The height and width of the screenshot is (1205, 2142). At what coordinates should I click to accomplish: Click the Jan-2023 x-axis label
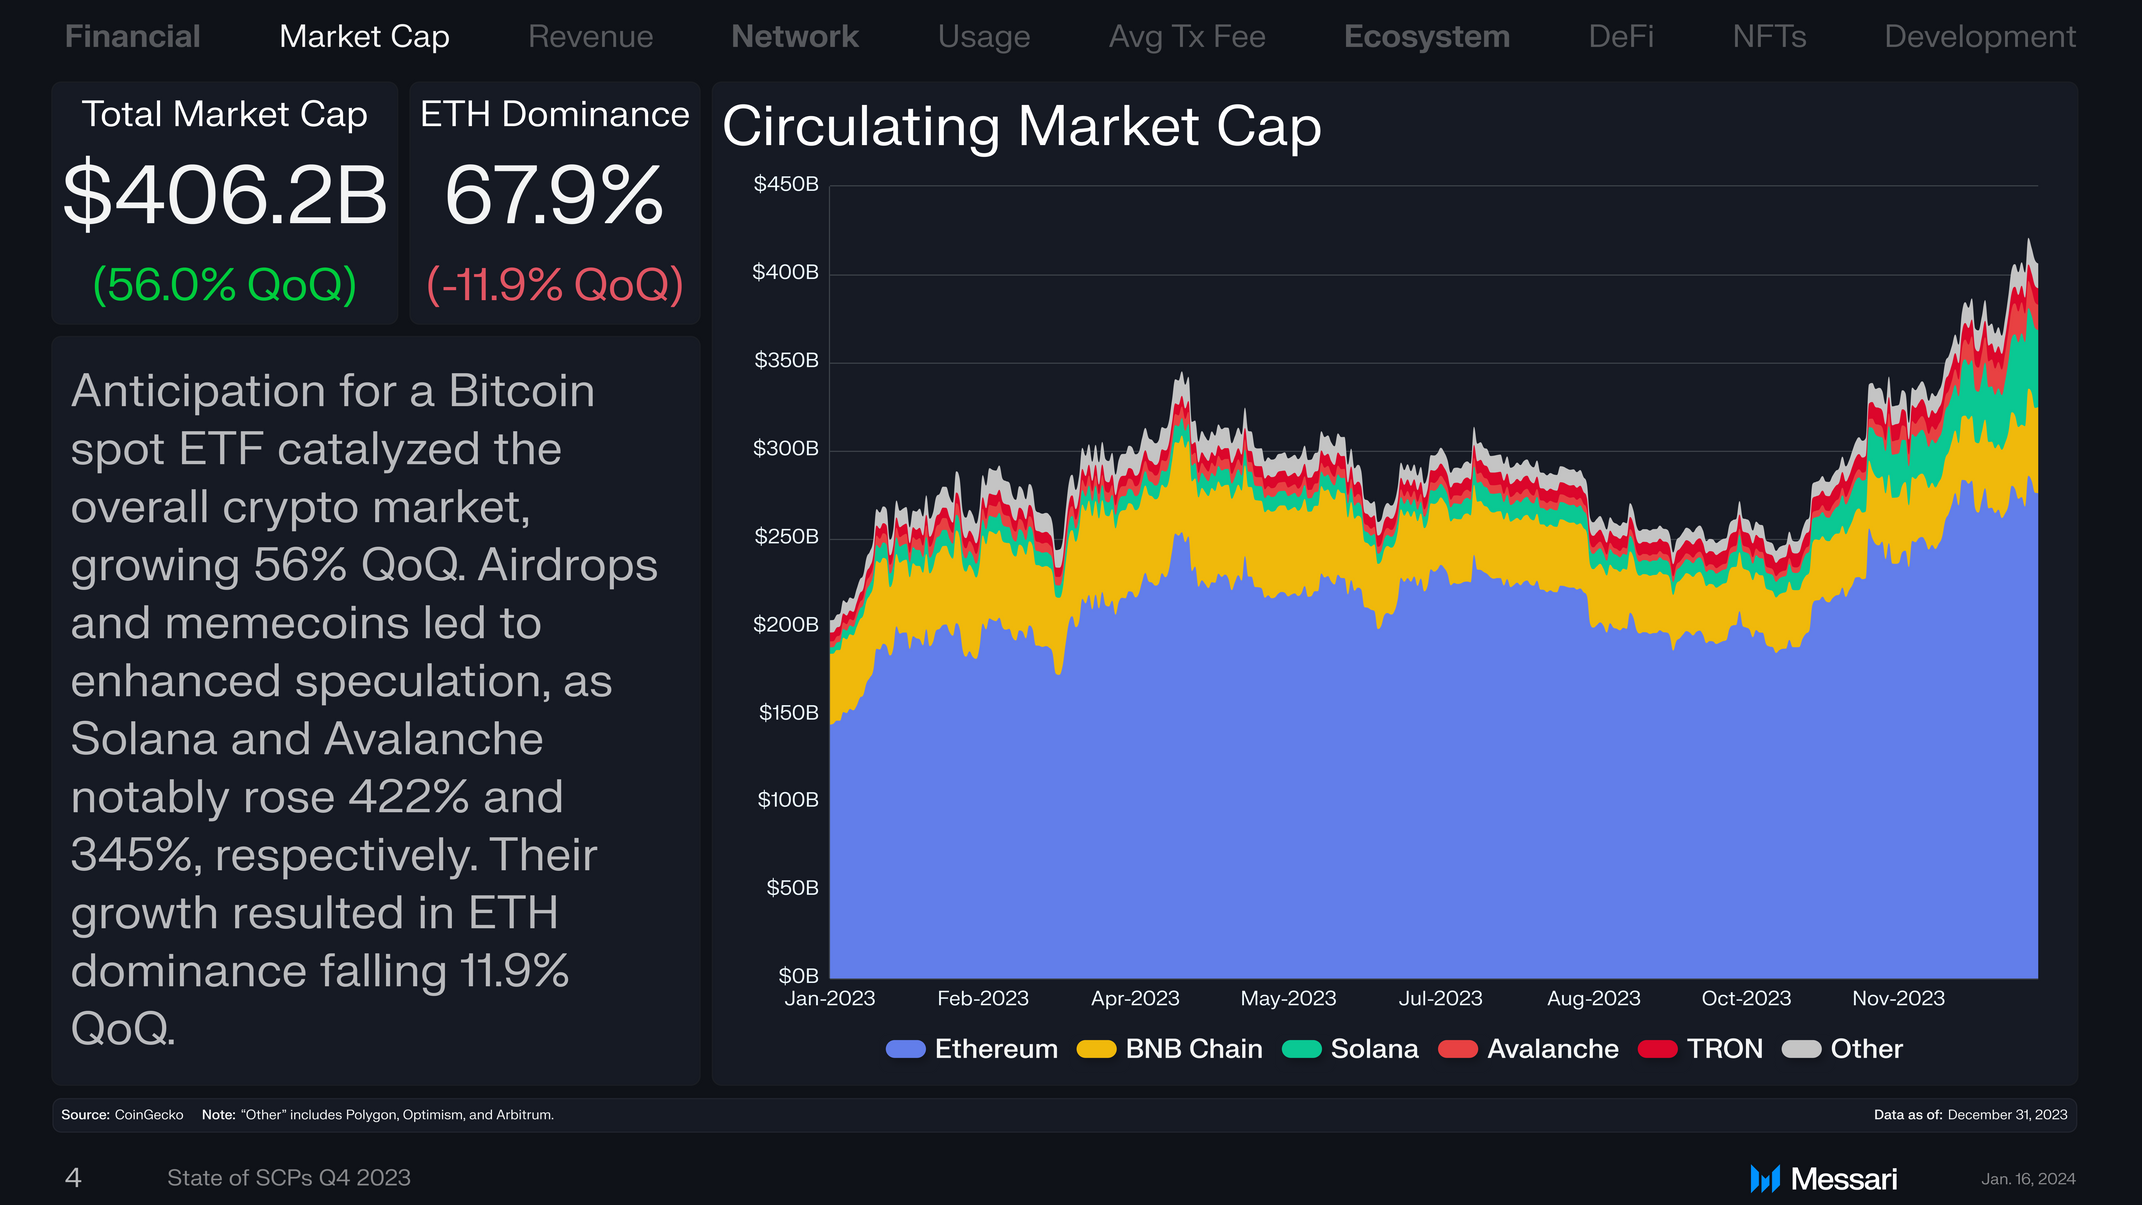coord(830,999)
